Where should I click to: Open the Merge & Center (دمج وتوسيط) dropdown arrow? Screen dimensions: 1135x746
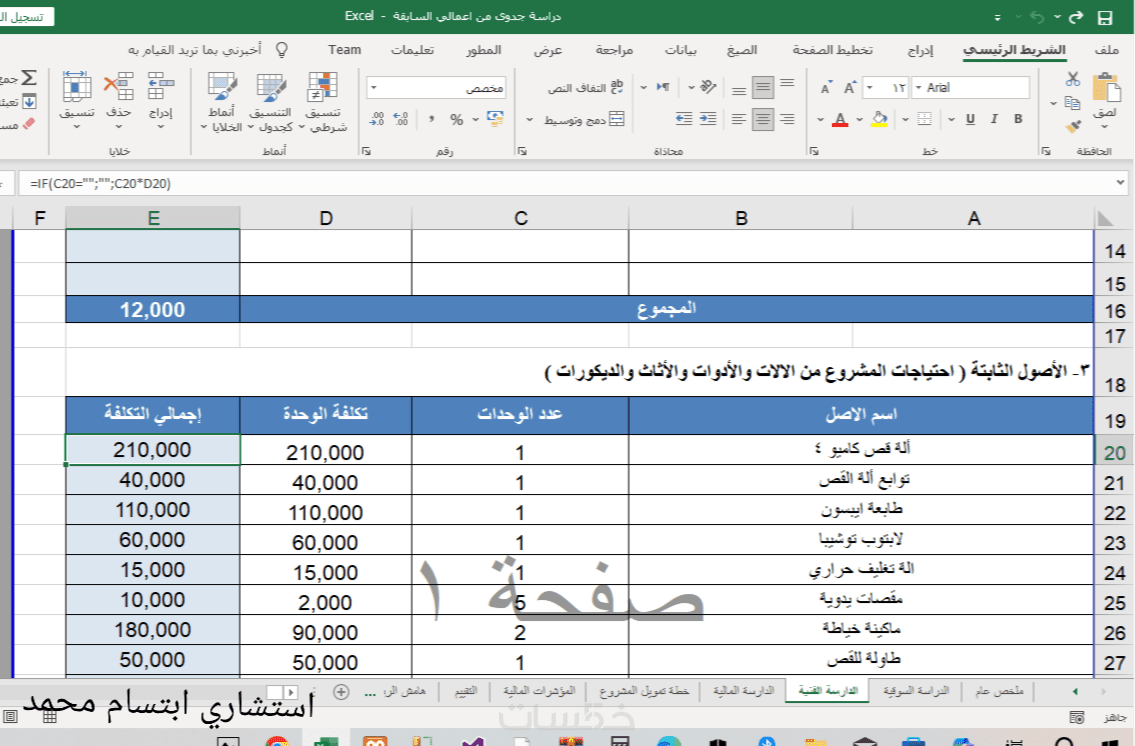point(529,119)
